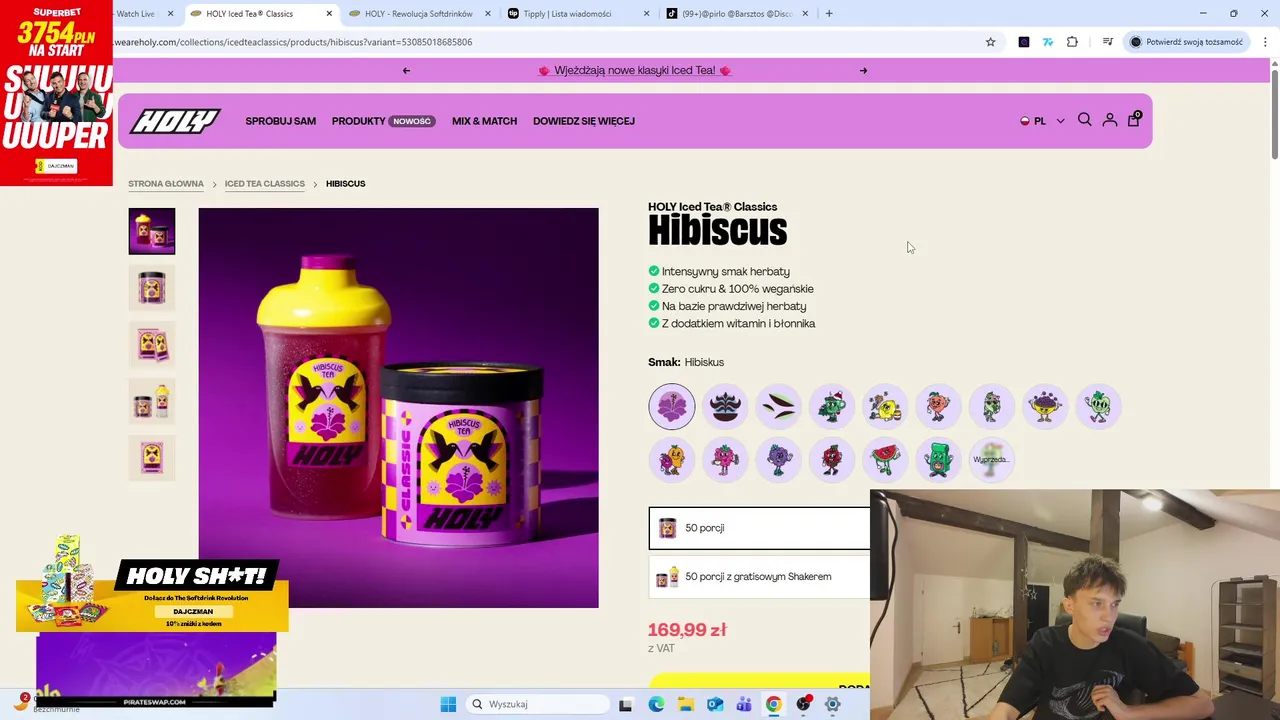
Task: Open Windows Start menu
Action: pyautogui.click(x=448, y=704)
